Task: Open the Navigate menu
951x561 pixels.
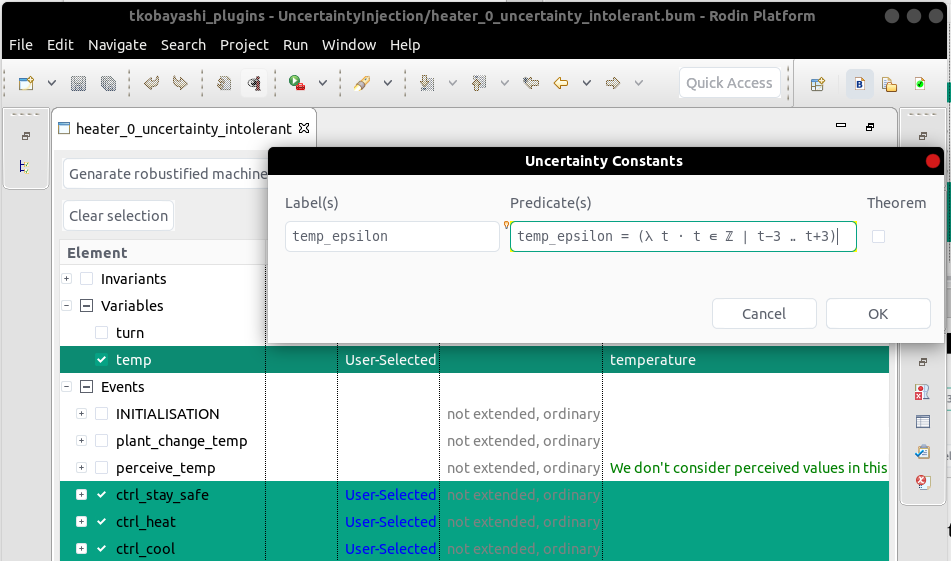Action: pyautogui.click(x=117, y=45)
